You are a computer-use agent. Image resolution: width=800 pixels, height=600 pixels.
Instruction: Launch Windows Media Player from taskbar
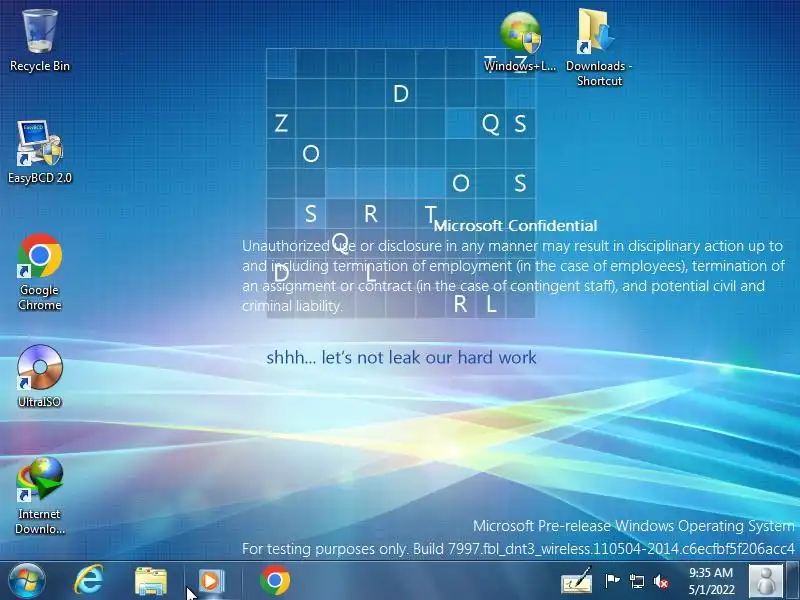pos(211,581)
